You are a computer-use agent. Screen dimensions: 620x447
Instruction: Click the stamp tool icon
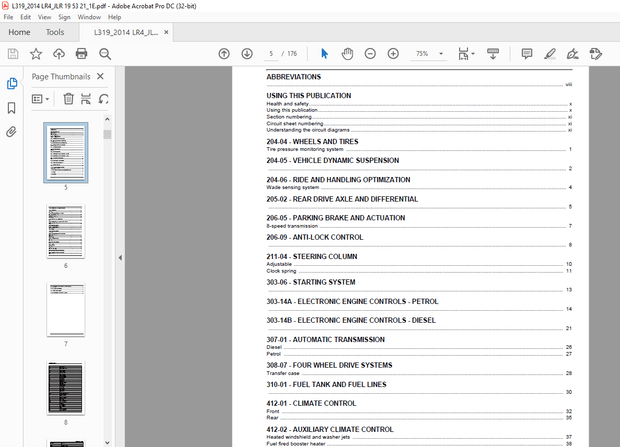click(595, 54)
